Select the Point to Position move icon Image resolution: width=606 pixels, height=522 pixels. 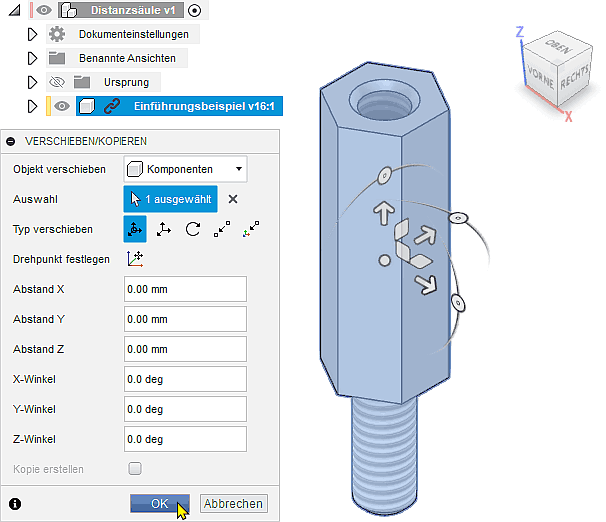251,229
